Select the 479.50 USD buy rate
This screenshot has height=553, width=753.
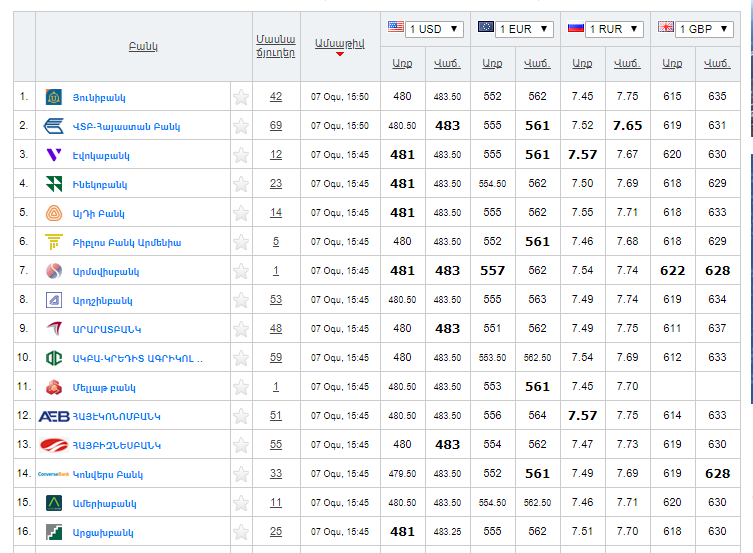402,474
